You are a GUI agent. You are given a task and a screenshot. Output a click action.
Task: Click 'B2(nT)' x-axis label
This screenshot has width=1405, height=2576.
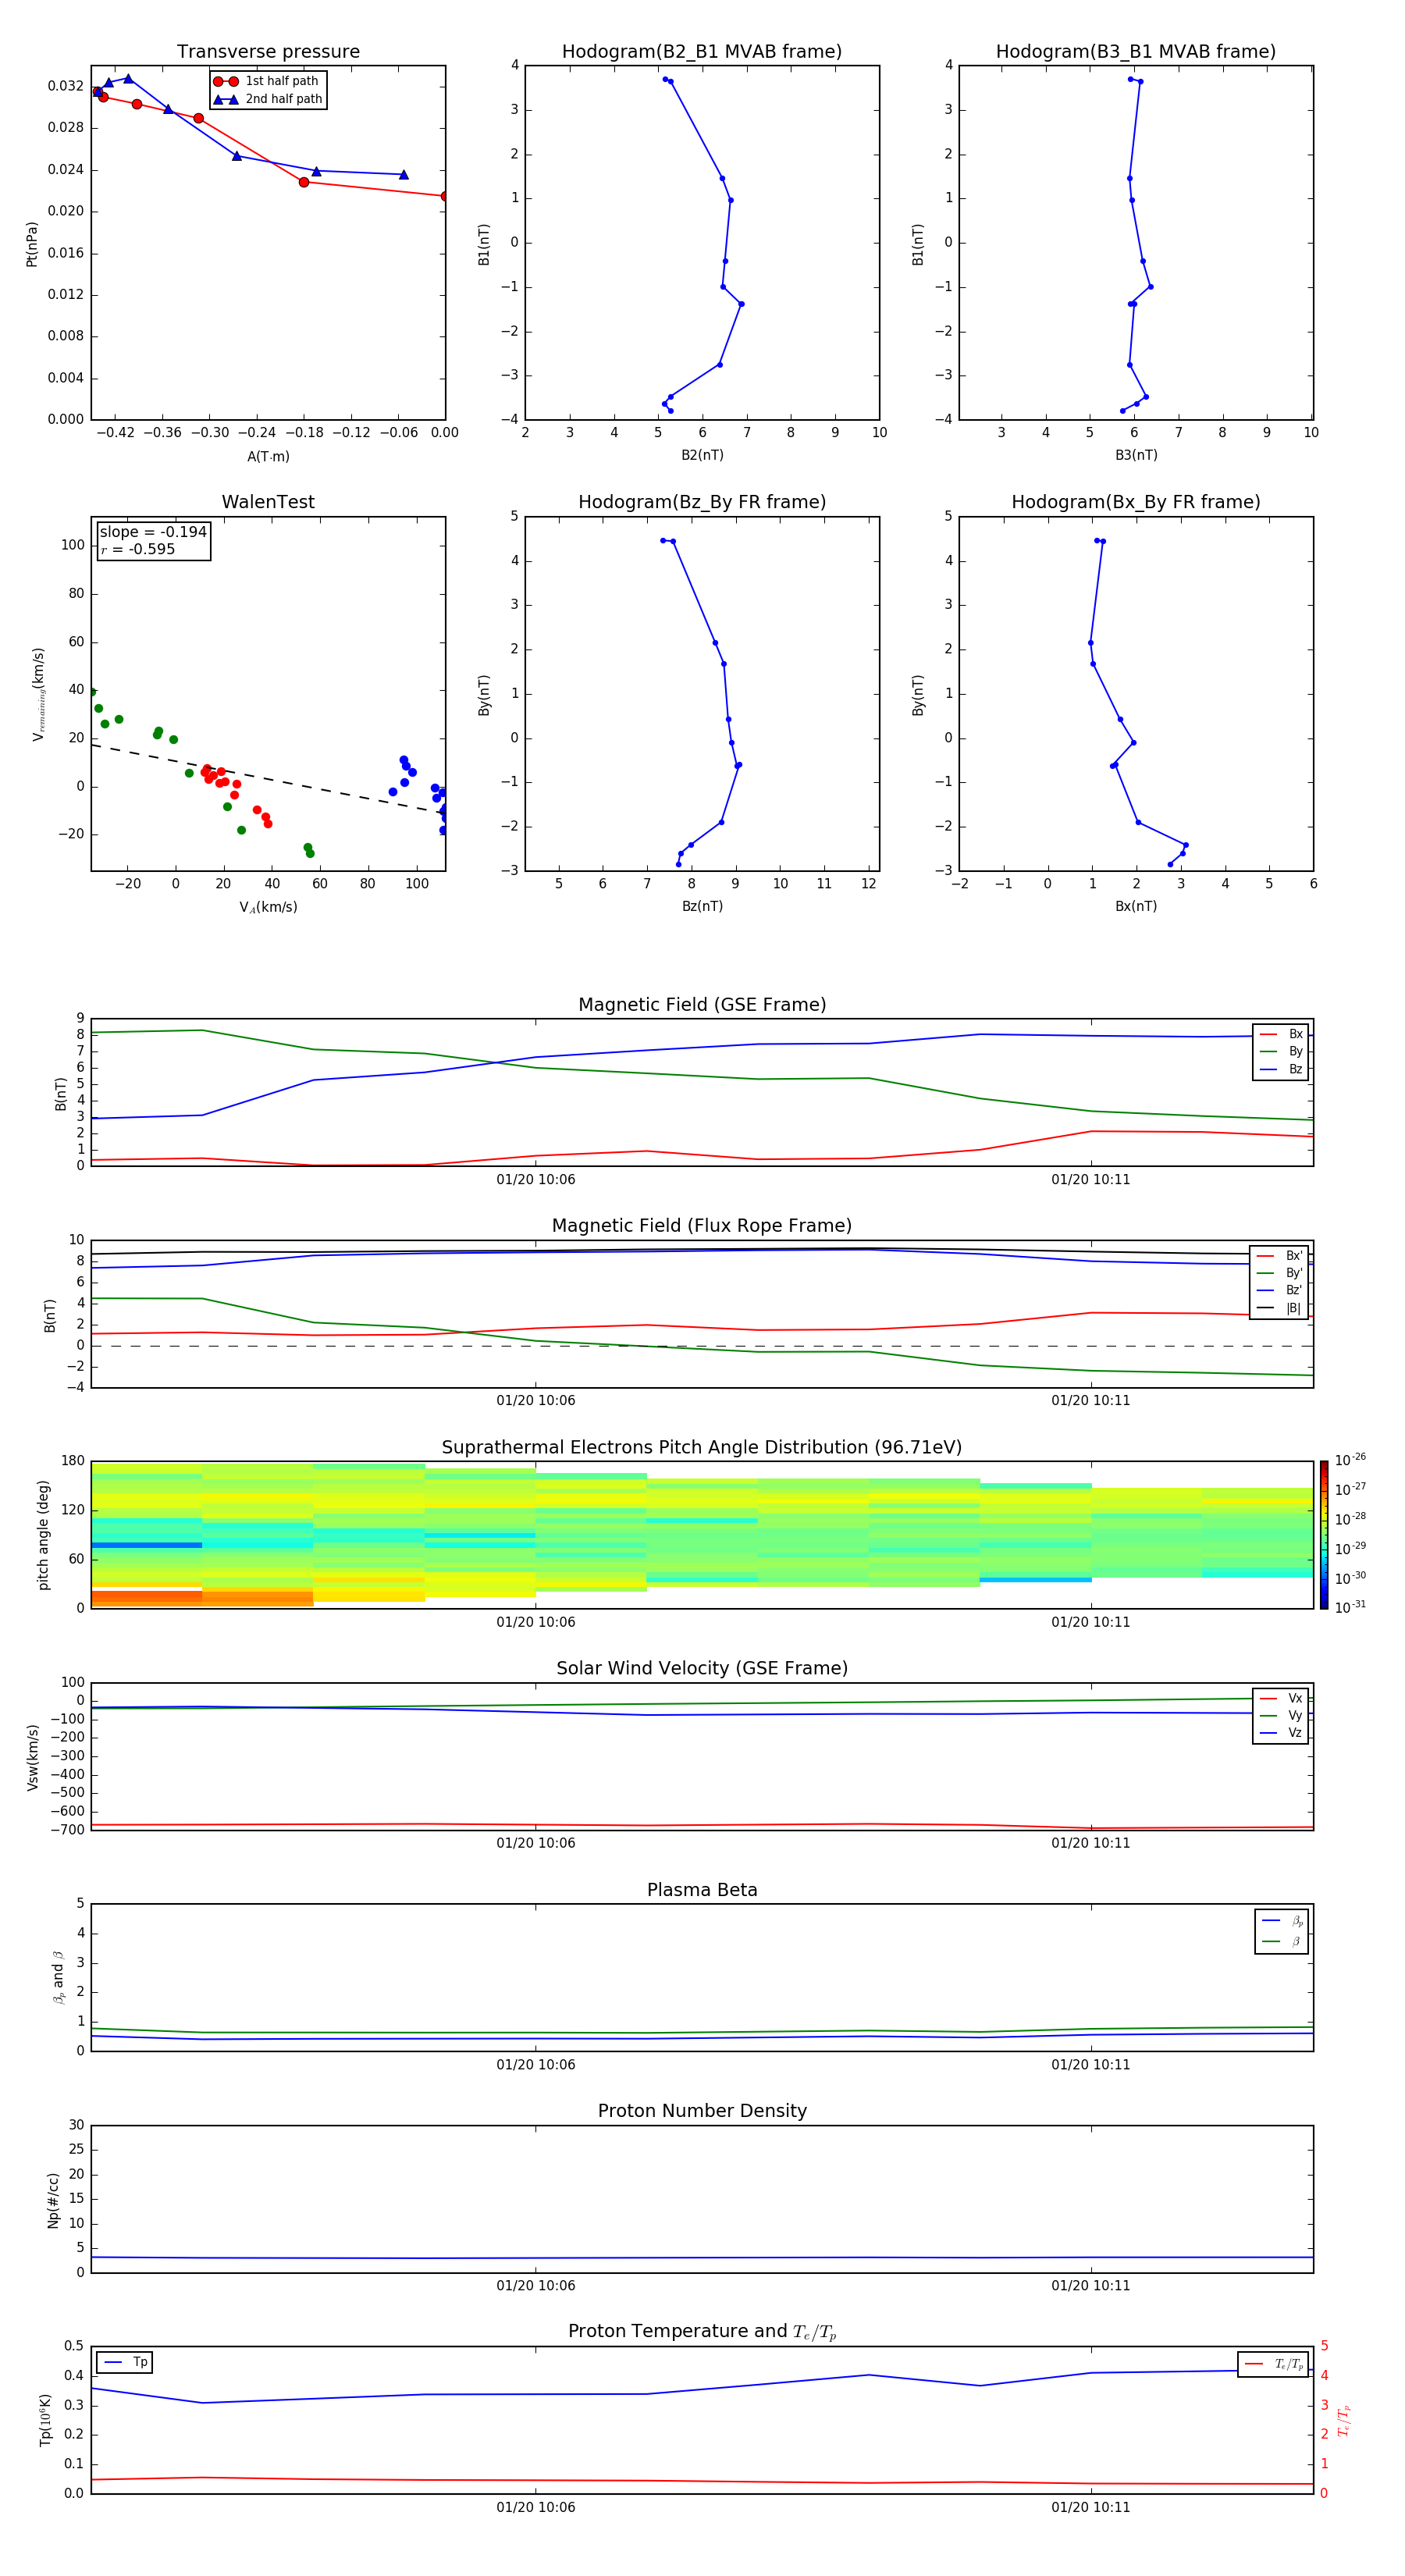(702, 455)
